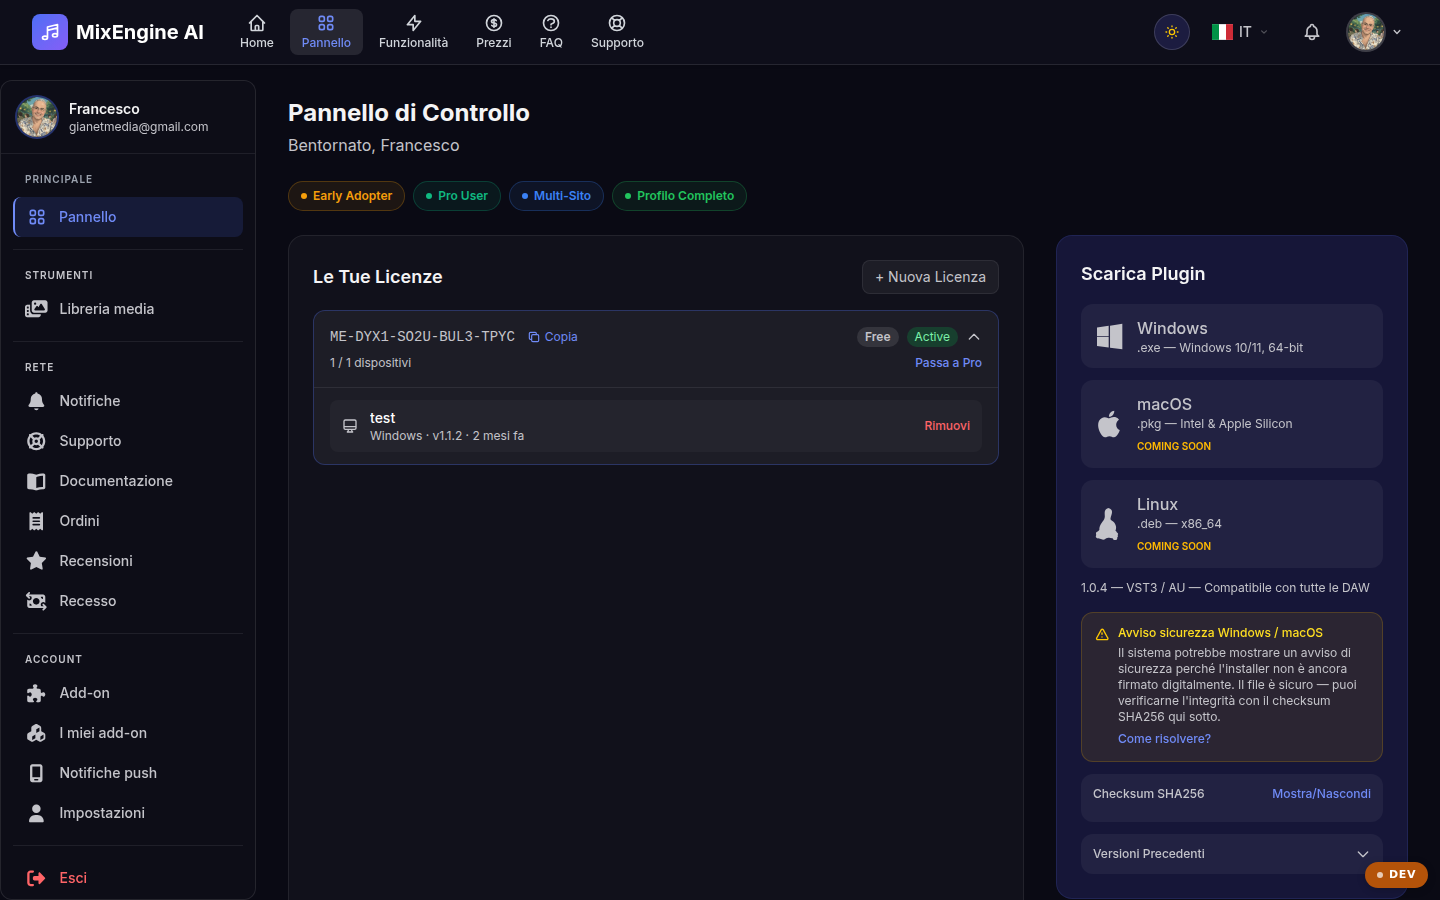The width and height of the screenshot is (1440, 900).
Task: Click the Passa a Pro link
Action: pos(948,363)
